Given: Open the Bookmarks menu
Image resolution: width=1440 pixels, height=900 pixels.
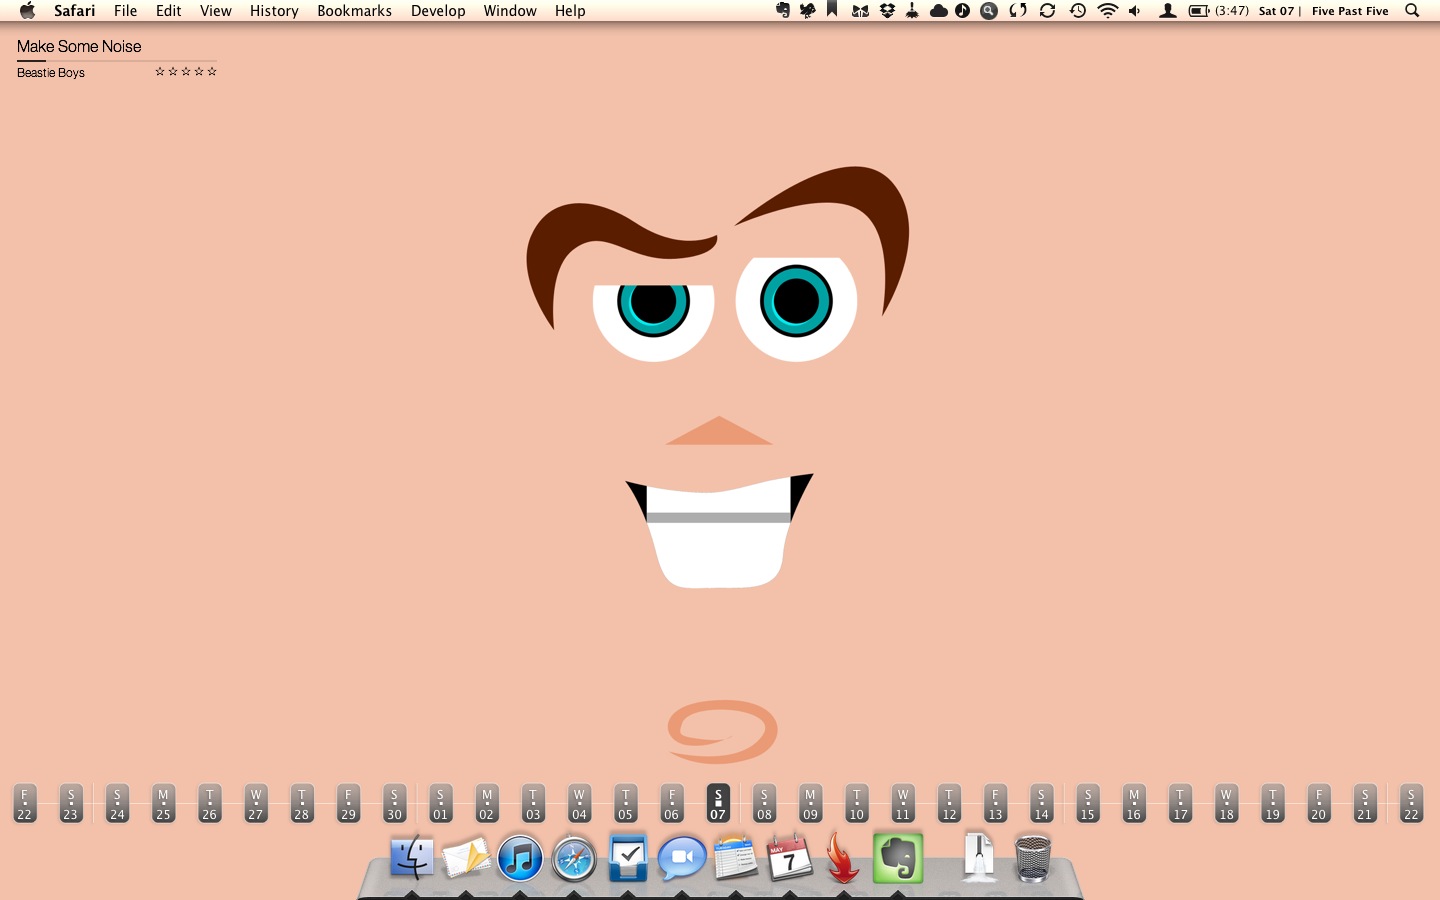Looking at the screenshot, I should click(355, 11).
